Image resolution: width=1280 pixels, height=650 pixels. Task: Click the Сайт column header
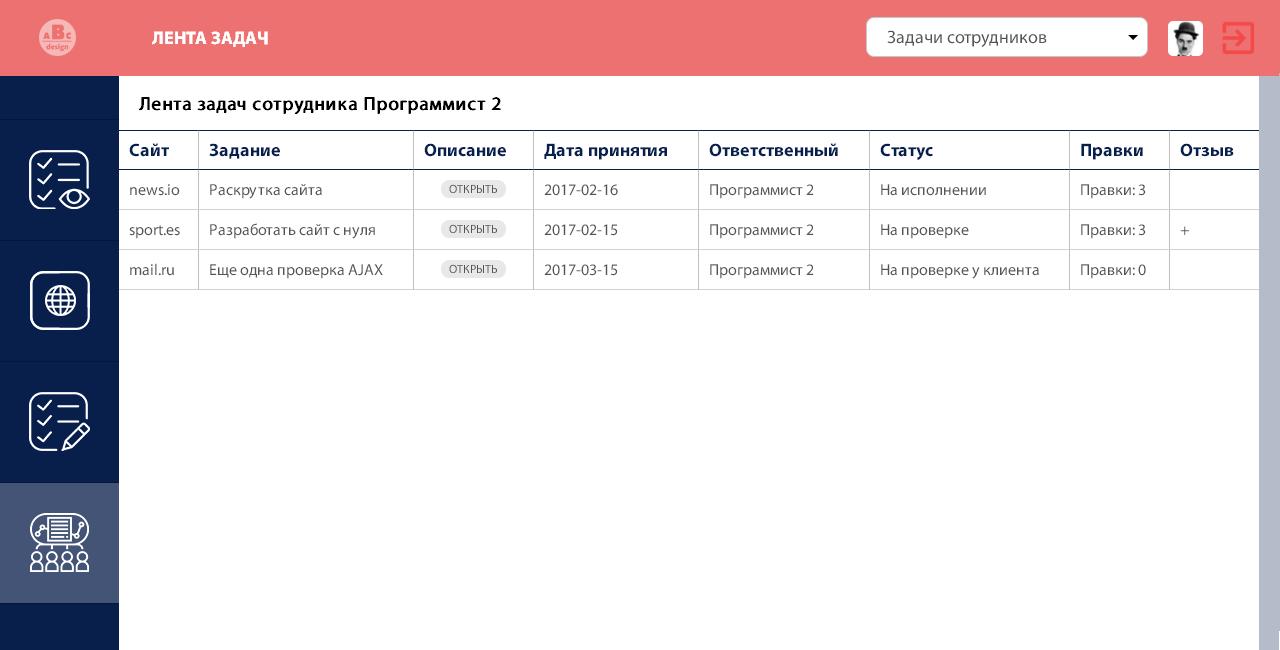[149, 150]
